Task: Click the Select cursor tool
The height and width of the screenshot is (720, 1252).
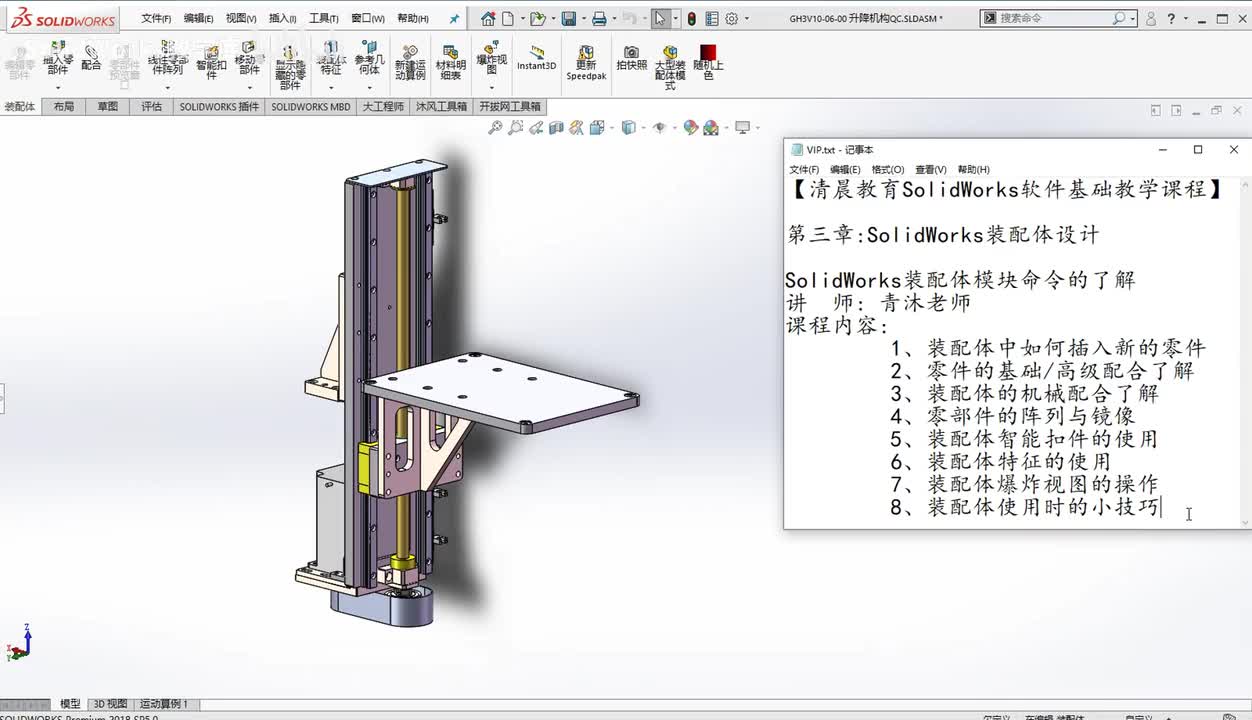Action: [x=659, y=18]
